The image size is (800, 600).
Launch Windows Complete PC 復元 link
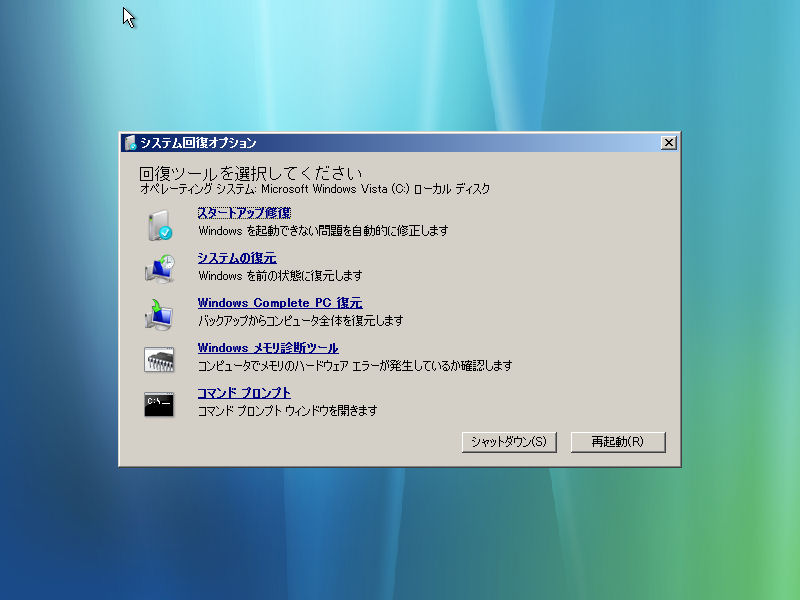click(x=280, y=303)
